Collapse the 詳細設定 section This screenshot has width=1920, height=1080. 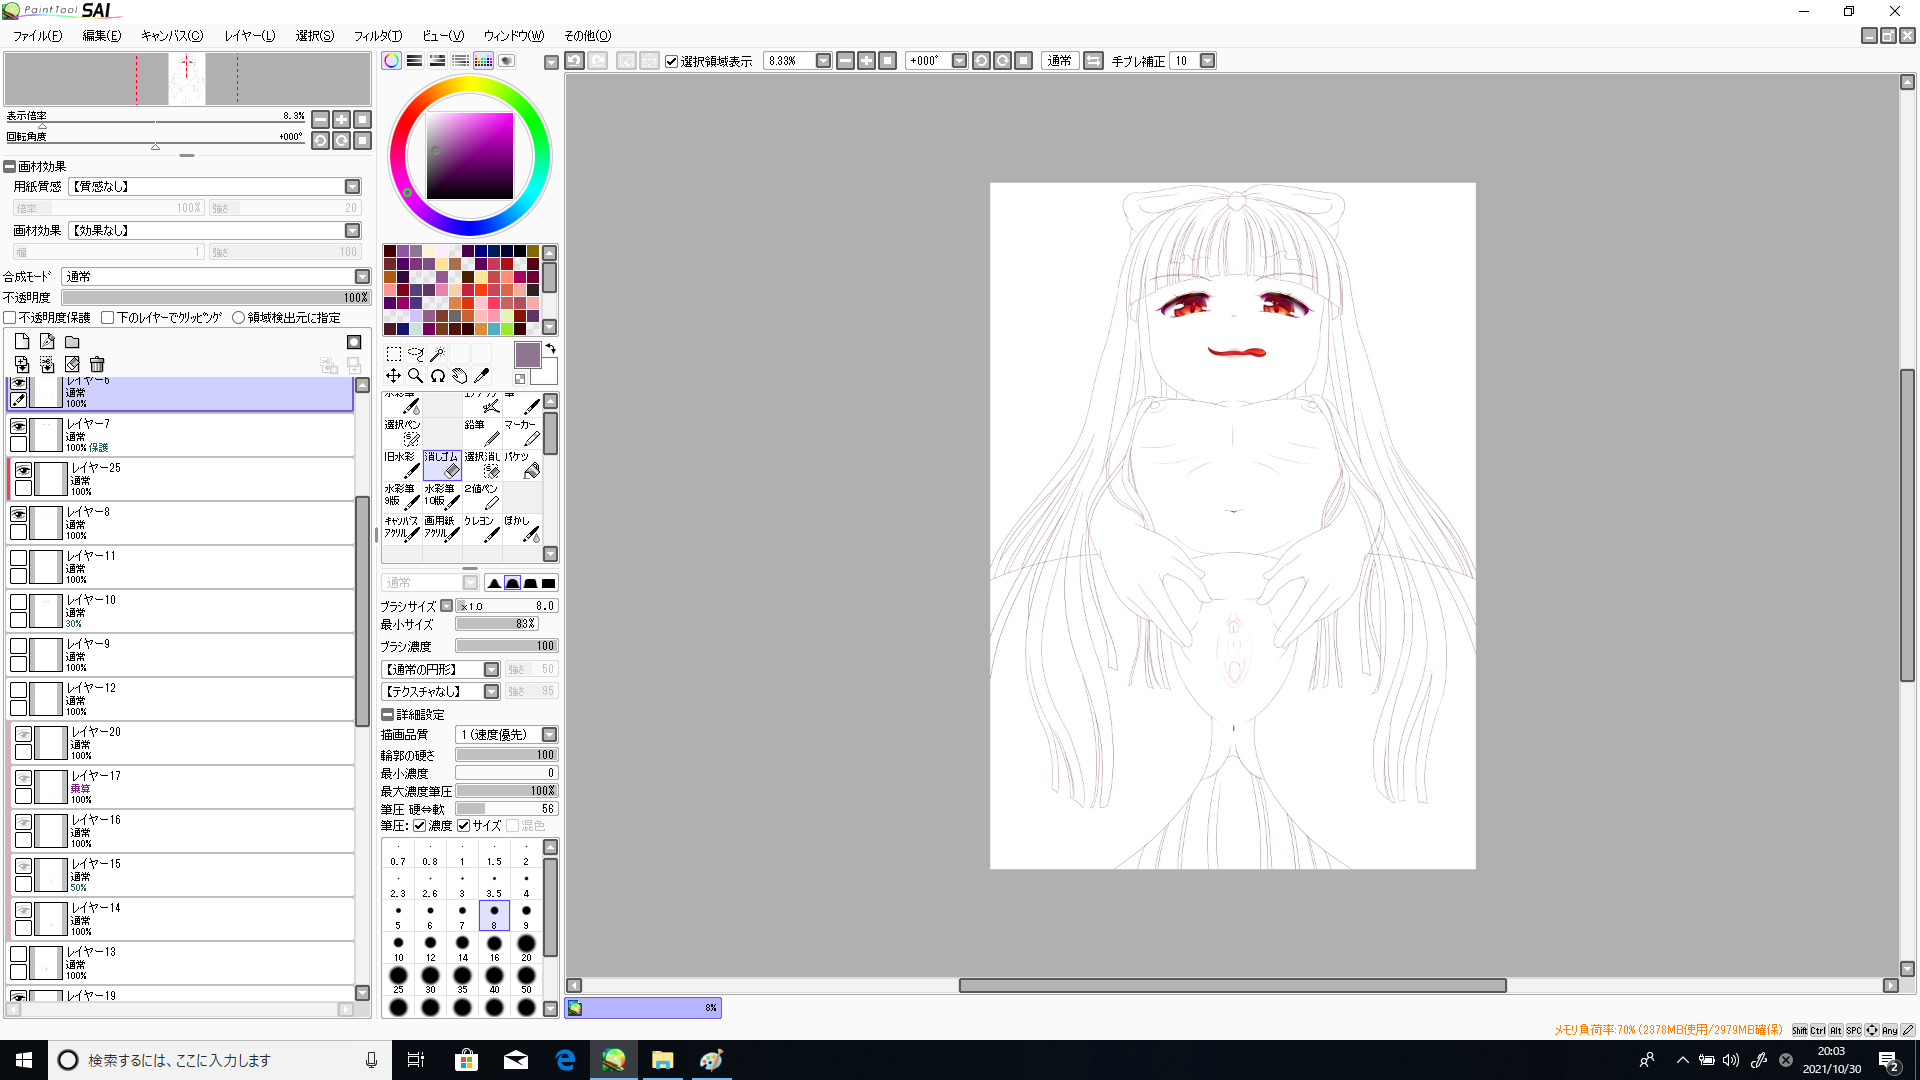pyautogui.click(x=387, y=715)
